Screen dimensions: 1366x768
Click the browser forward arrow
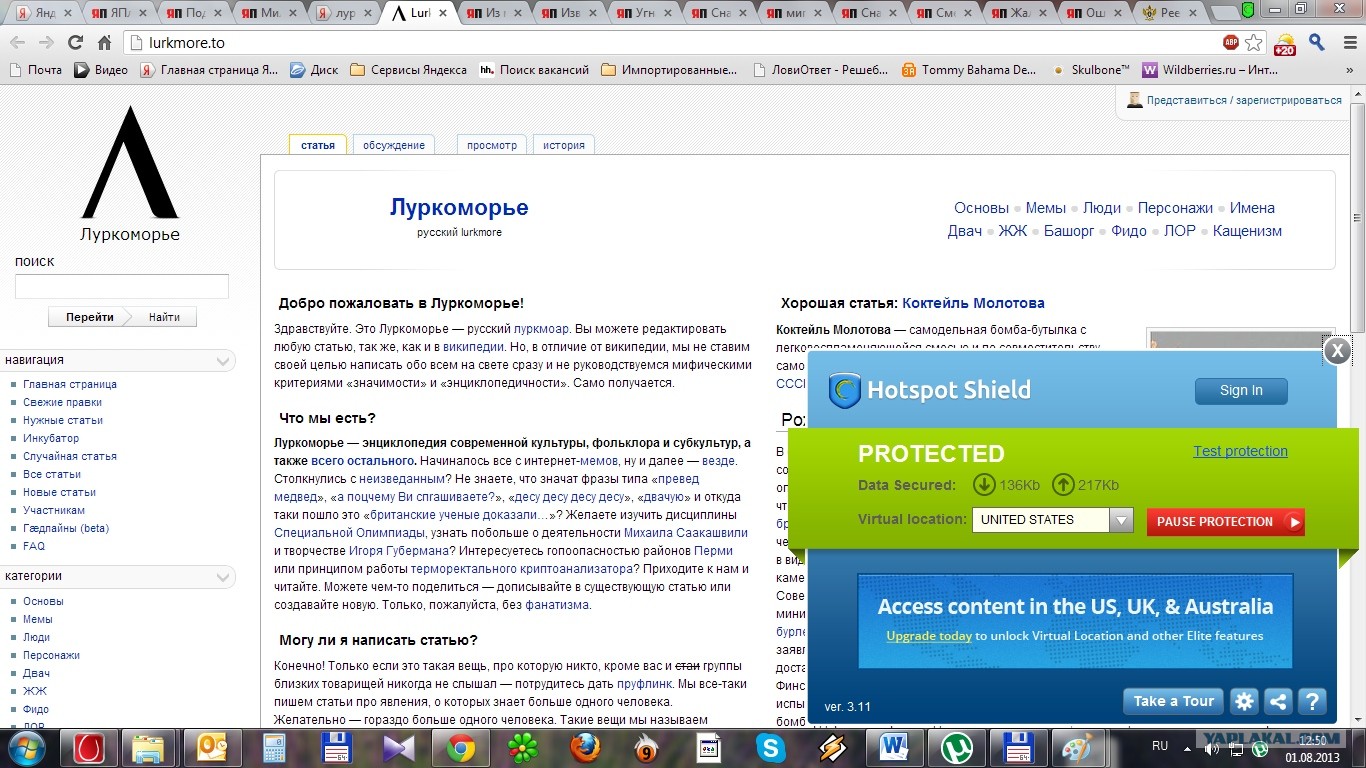[x=46, y=42]
